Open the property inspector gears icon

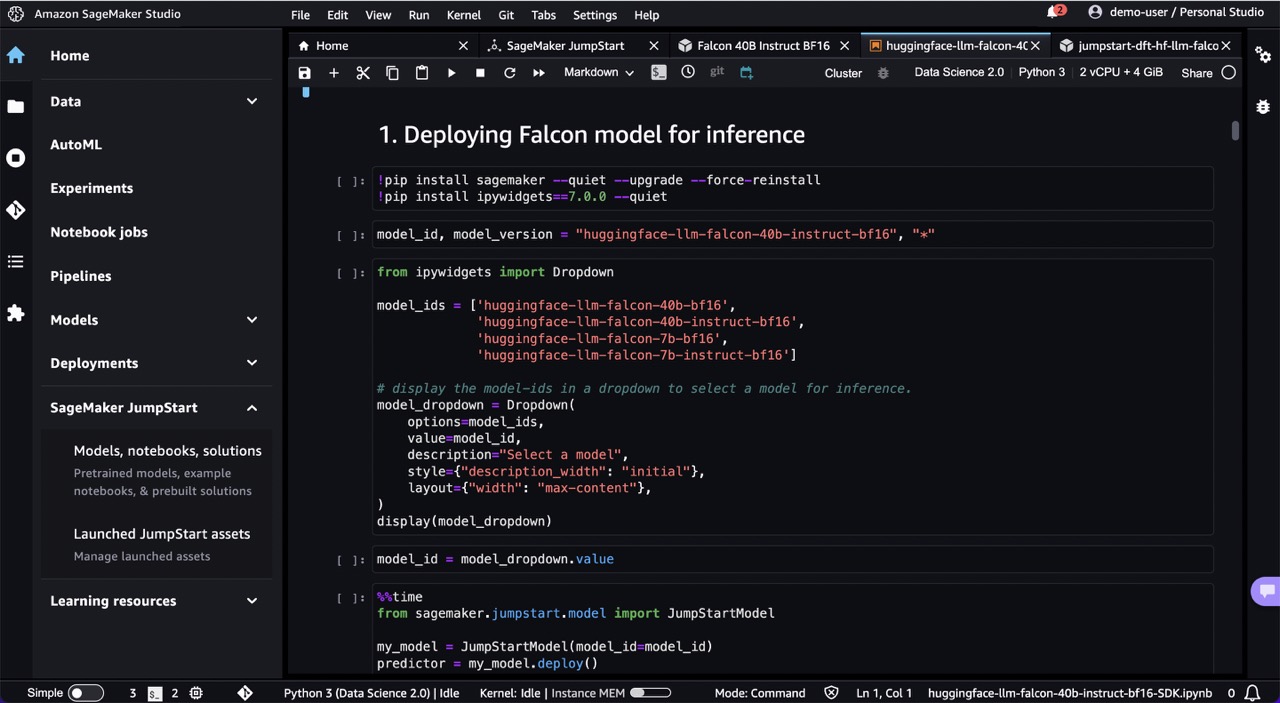1263,55
